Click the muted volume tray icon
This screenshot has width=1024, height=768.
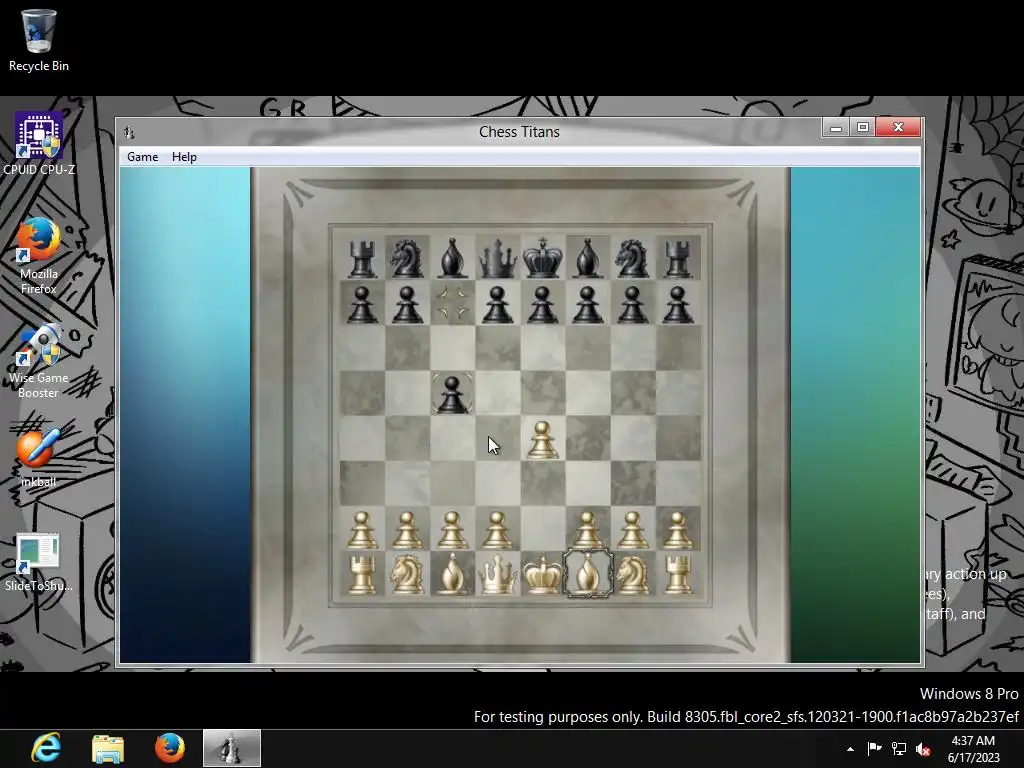coord(923,749)
